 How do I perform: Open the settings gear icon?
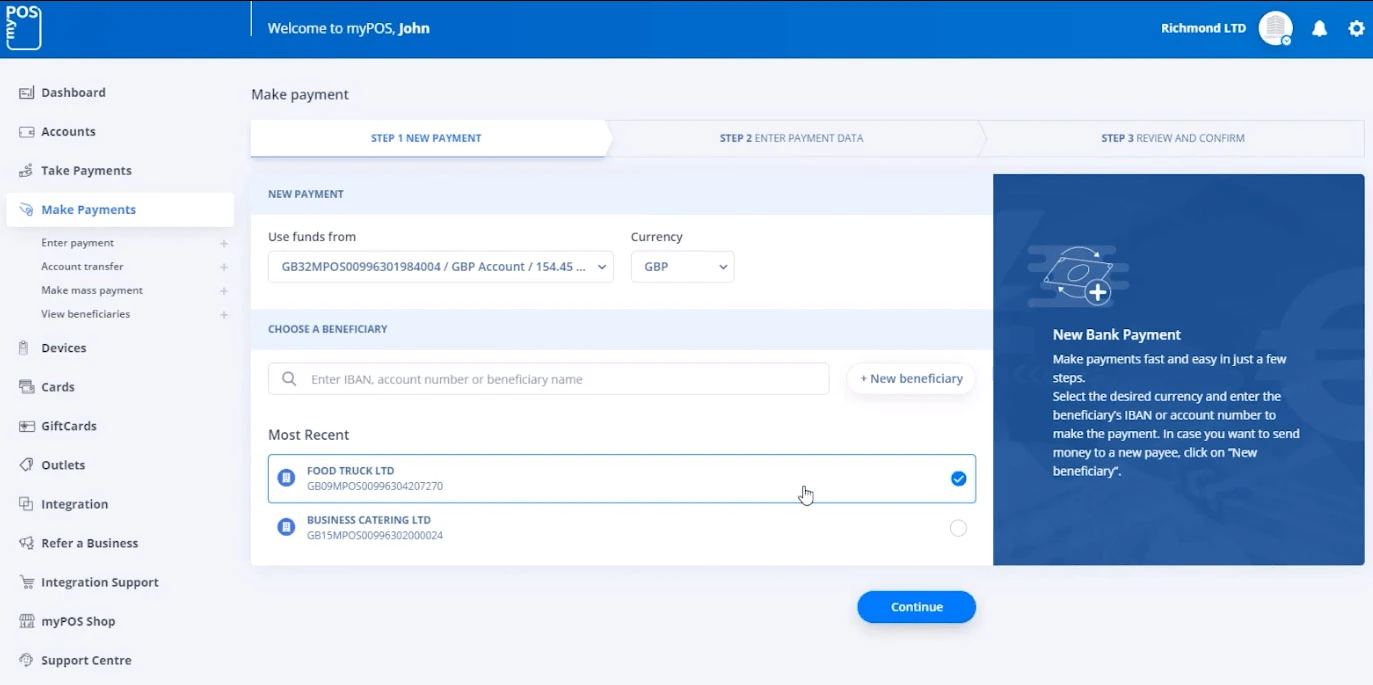click(1356, 29)
